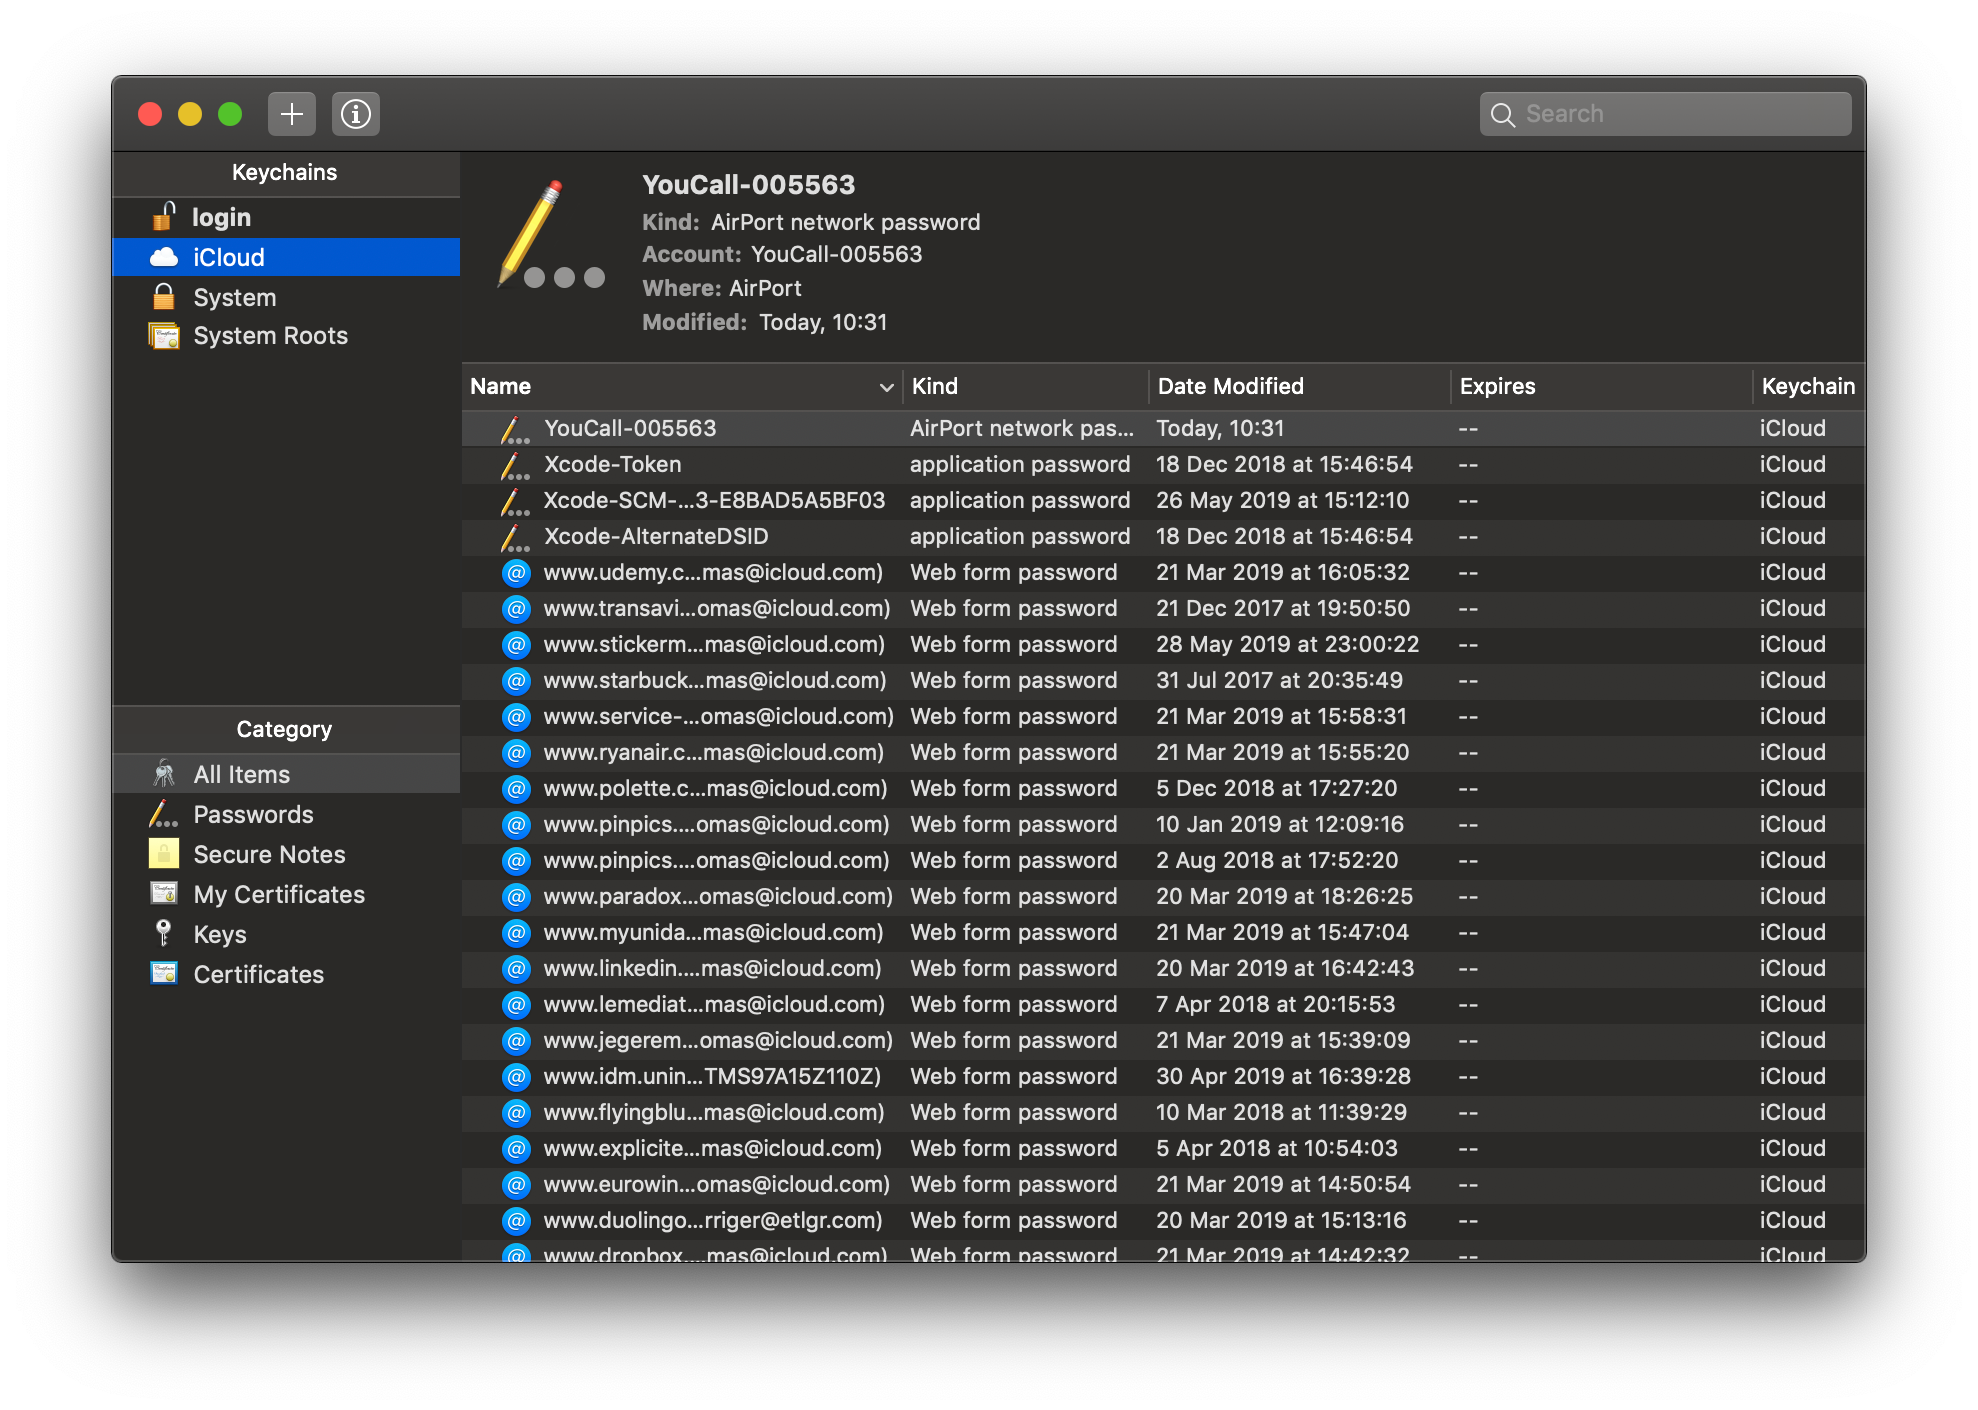1978x1410 pixels.
Task: Select the Certificates category icon
Action: click(163, 974)
